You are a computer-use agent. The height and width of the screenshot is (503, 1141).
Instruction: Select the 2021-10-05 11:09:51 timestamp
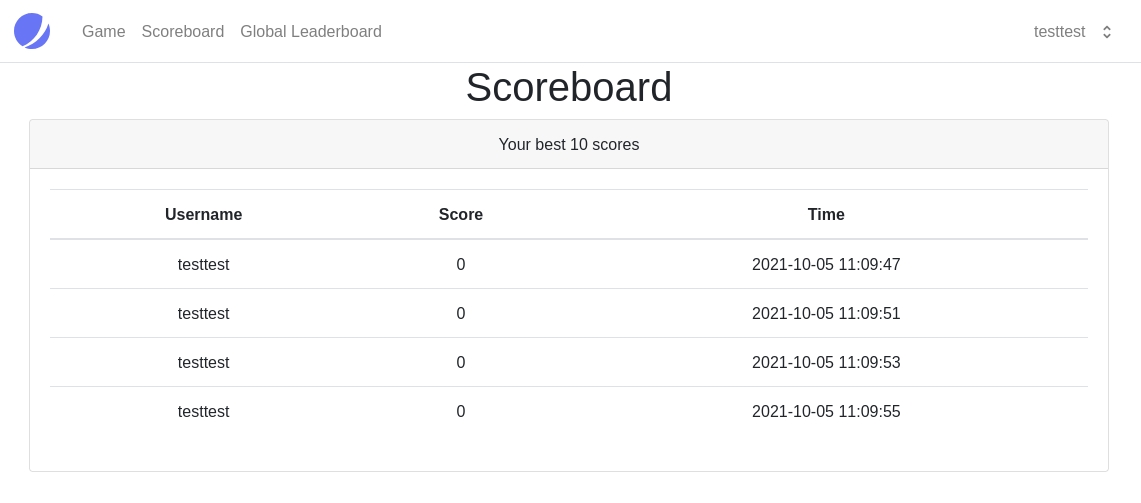coord(826,314)
